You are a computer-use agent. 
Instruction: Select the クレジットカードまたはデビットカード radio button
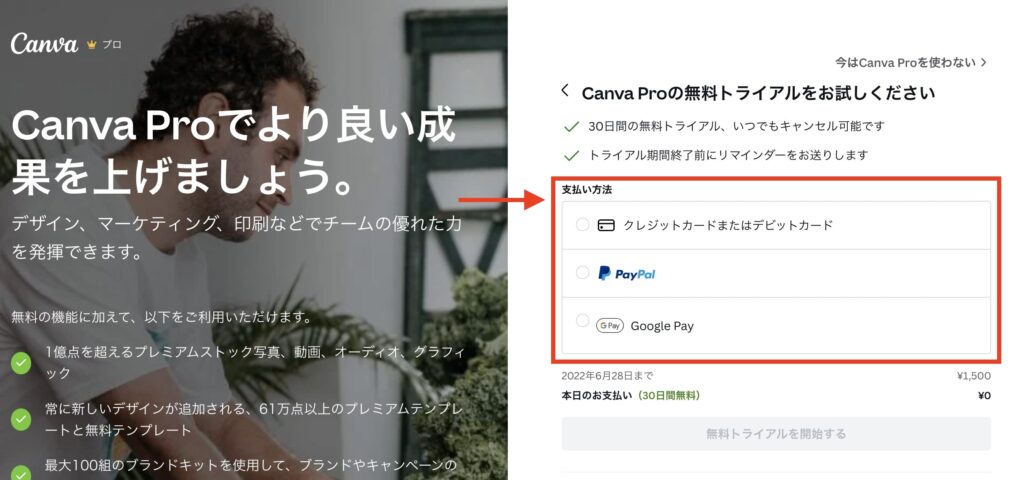tap(582, 225)
